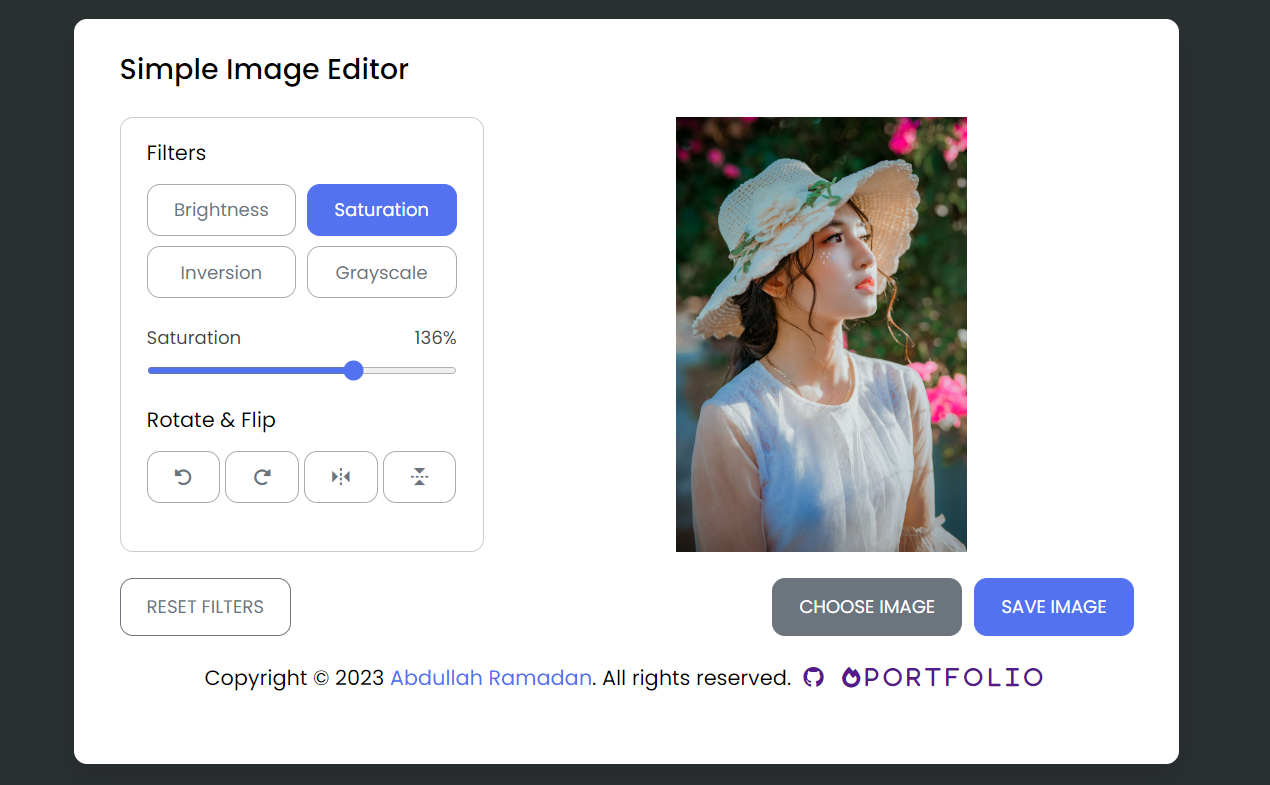Open the GitHub icon link in footer
This screenshot has height=785, width=1270.
click(x=814, y=678)
